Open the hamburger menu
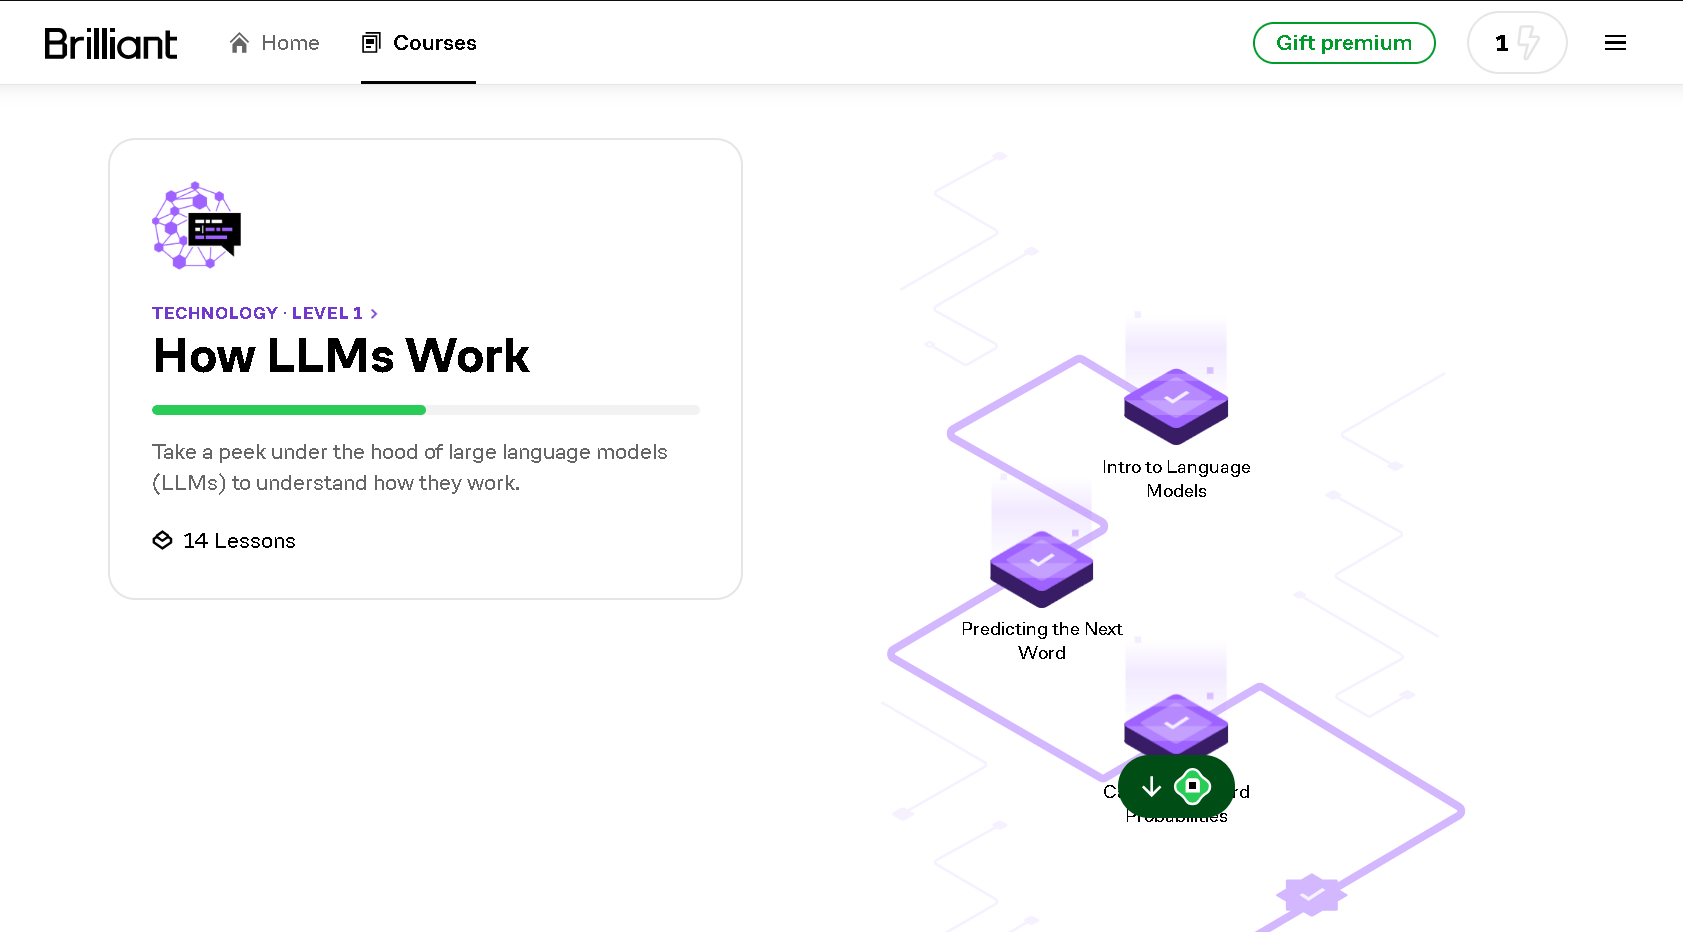 point(1615,43)
